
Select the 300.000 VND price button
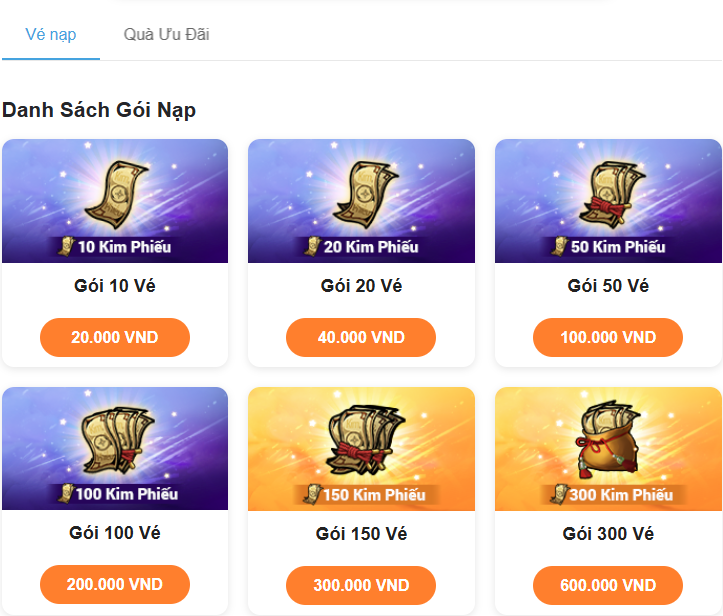pos(361,585)
